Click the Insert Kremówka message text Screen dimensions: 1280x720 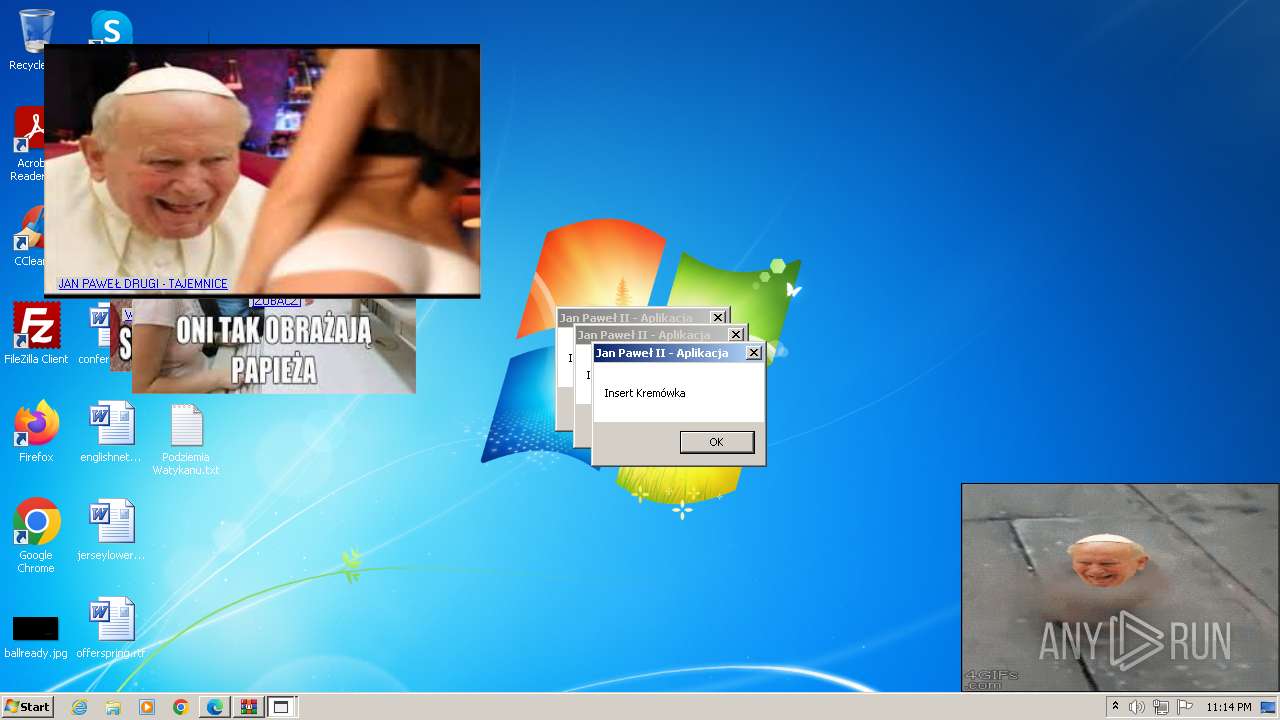(x=645, y=393)
